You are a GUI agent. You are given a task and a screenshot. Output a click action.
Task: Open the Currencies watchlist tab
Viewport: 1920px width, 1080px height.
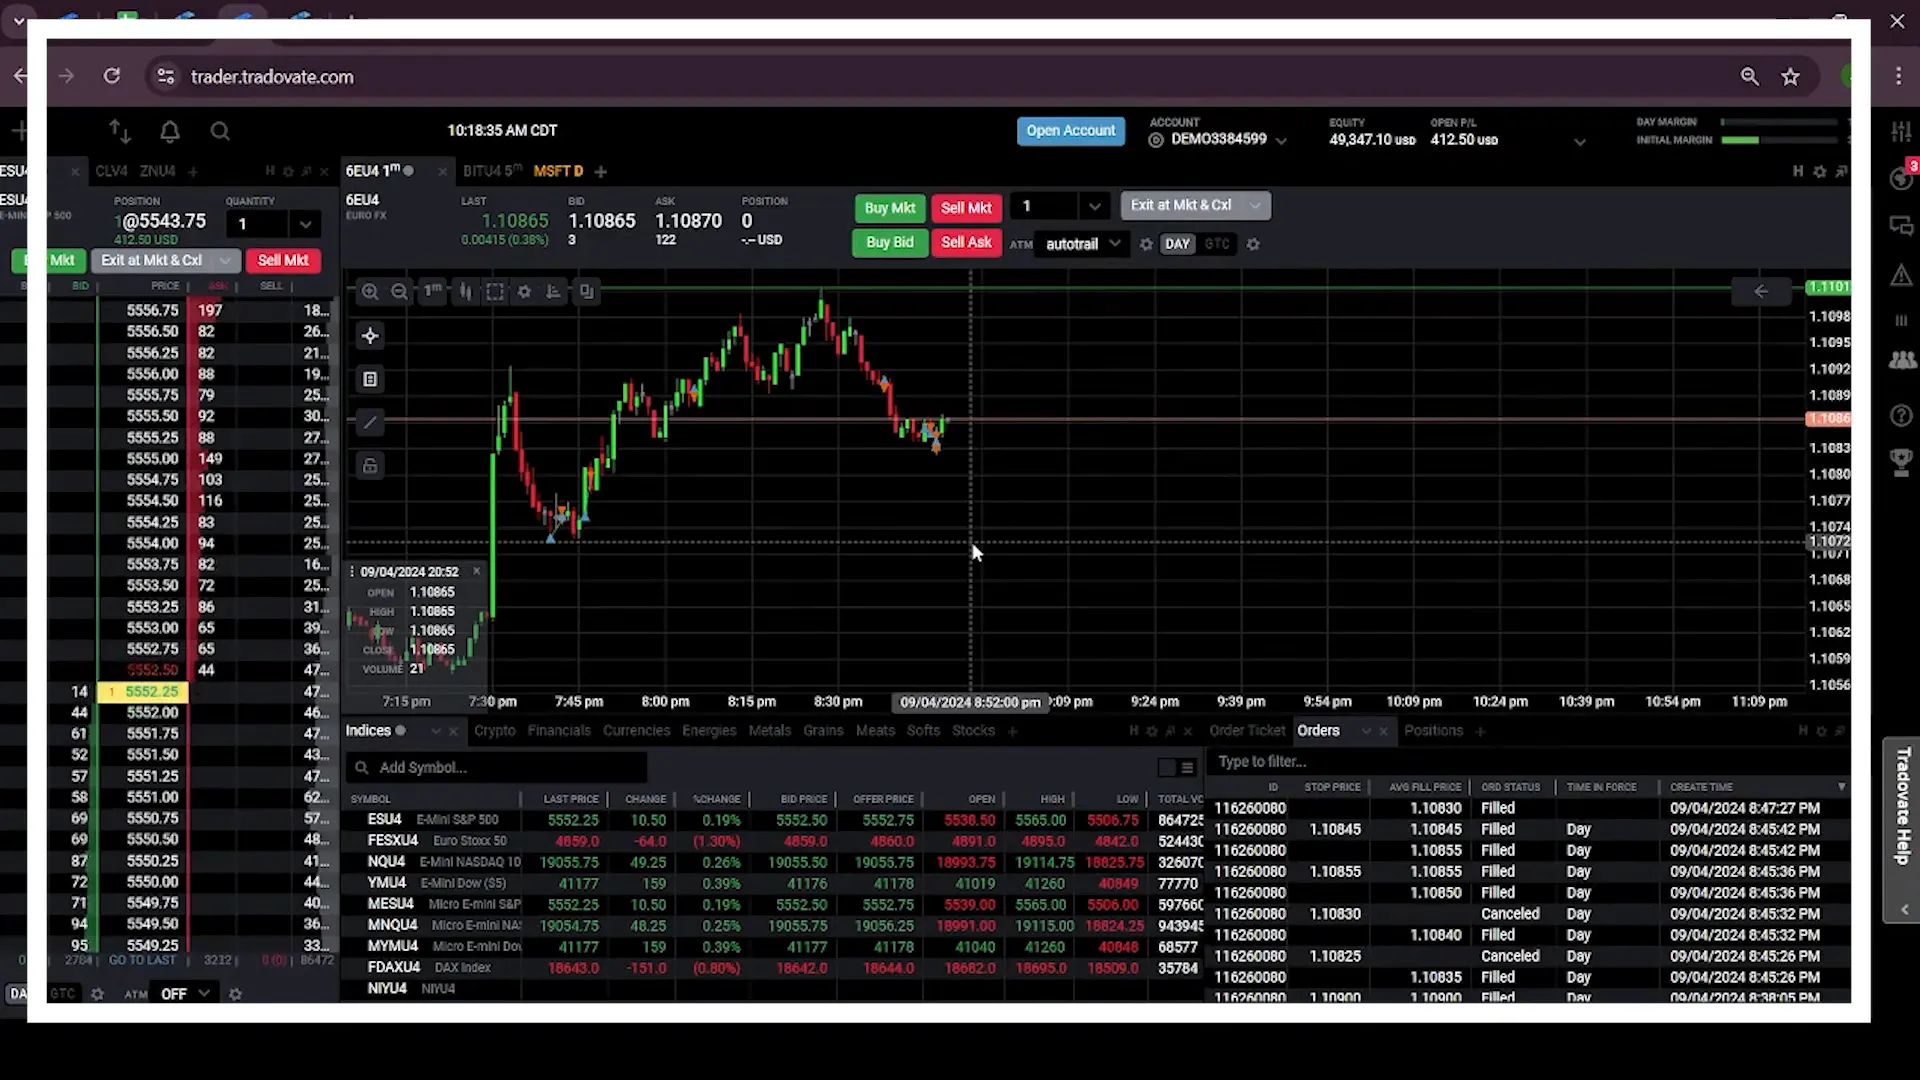click(x=636, y=731)
